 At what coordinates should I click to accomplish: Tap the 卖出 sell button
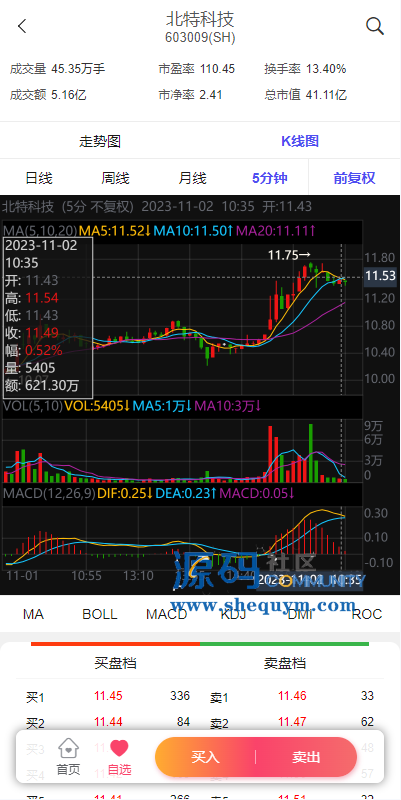click(x=306, y=757)
